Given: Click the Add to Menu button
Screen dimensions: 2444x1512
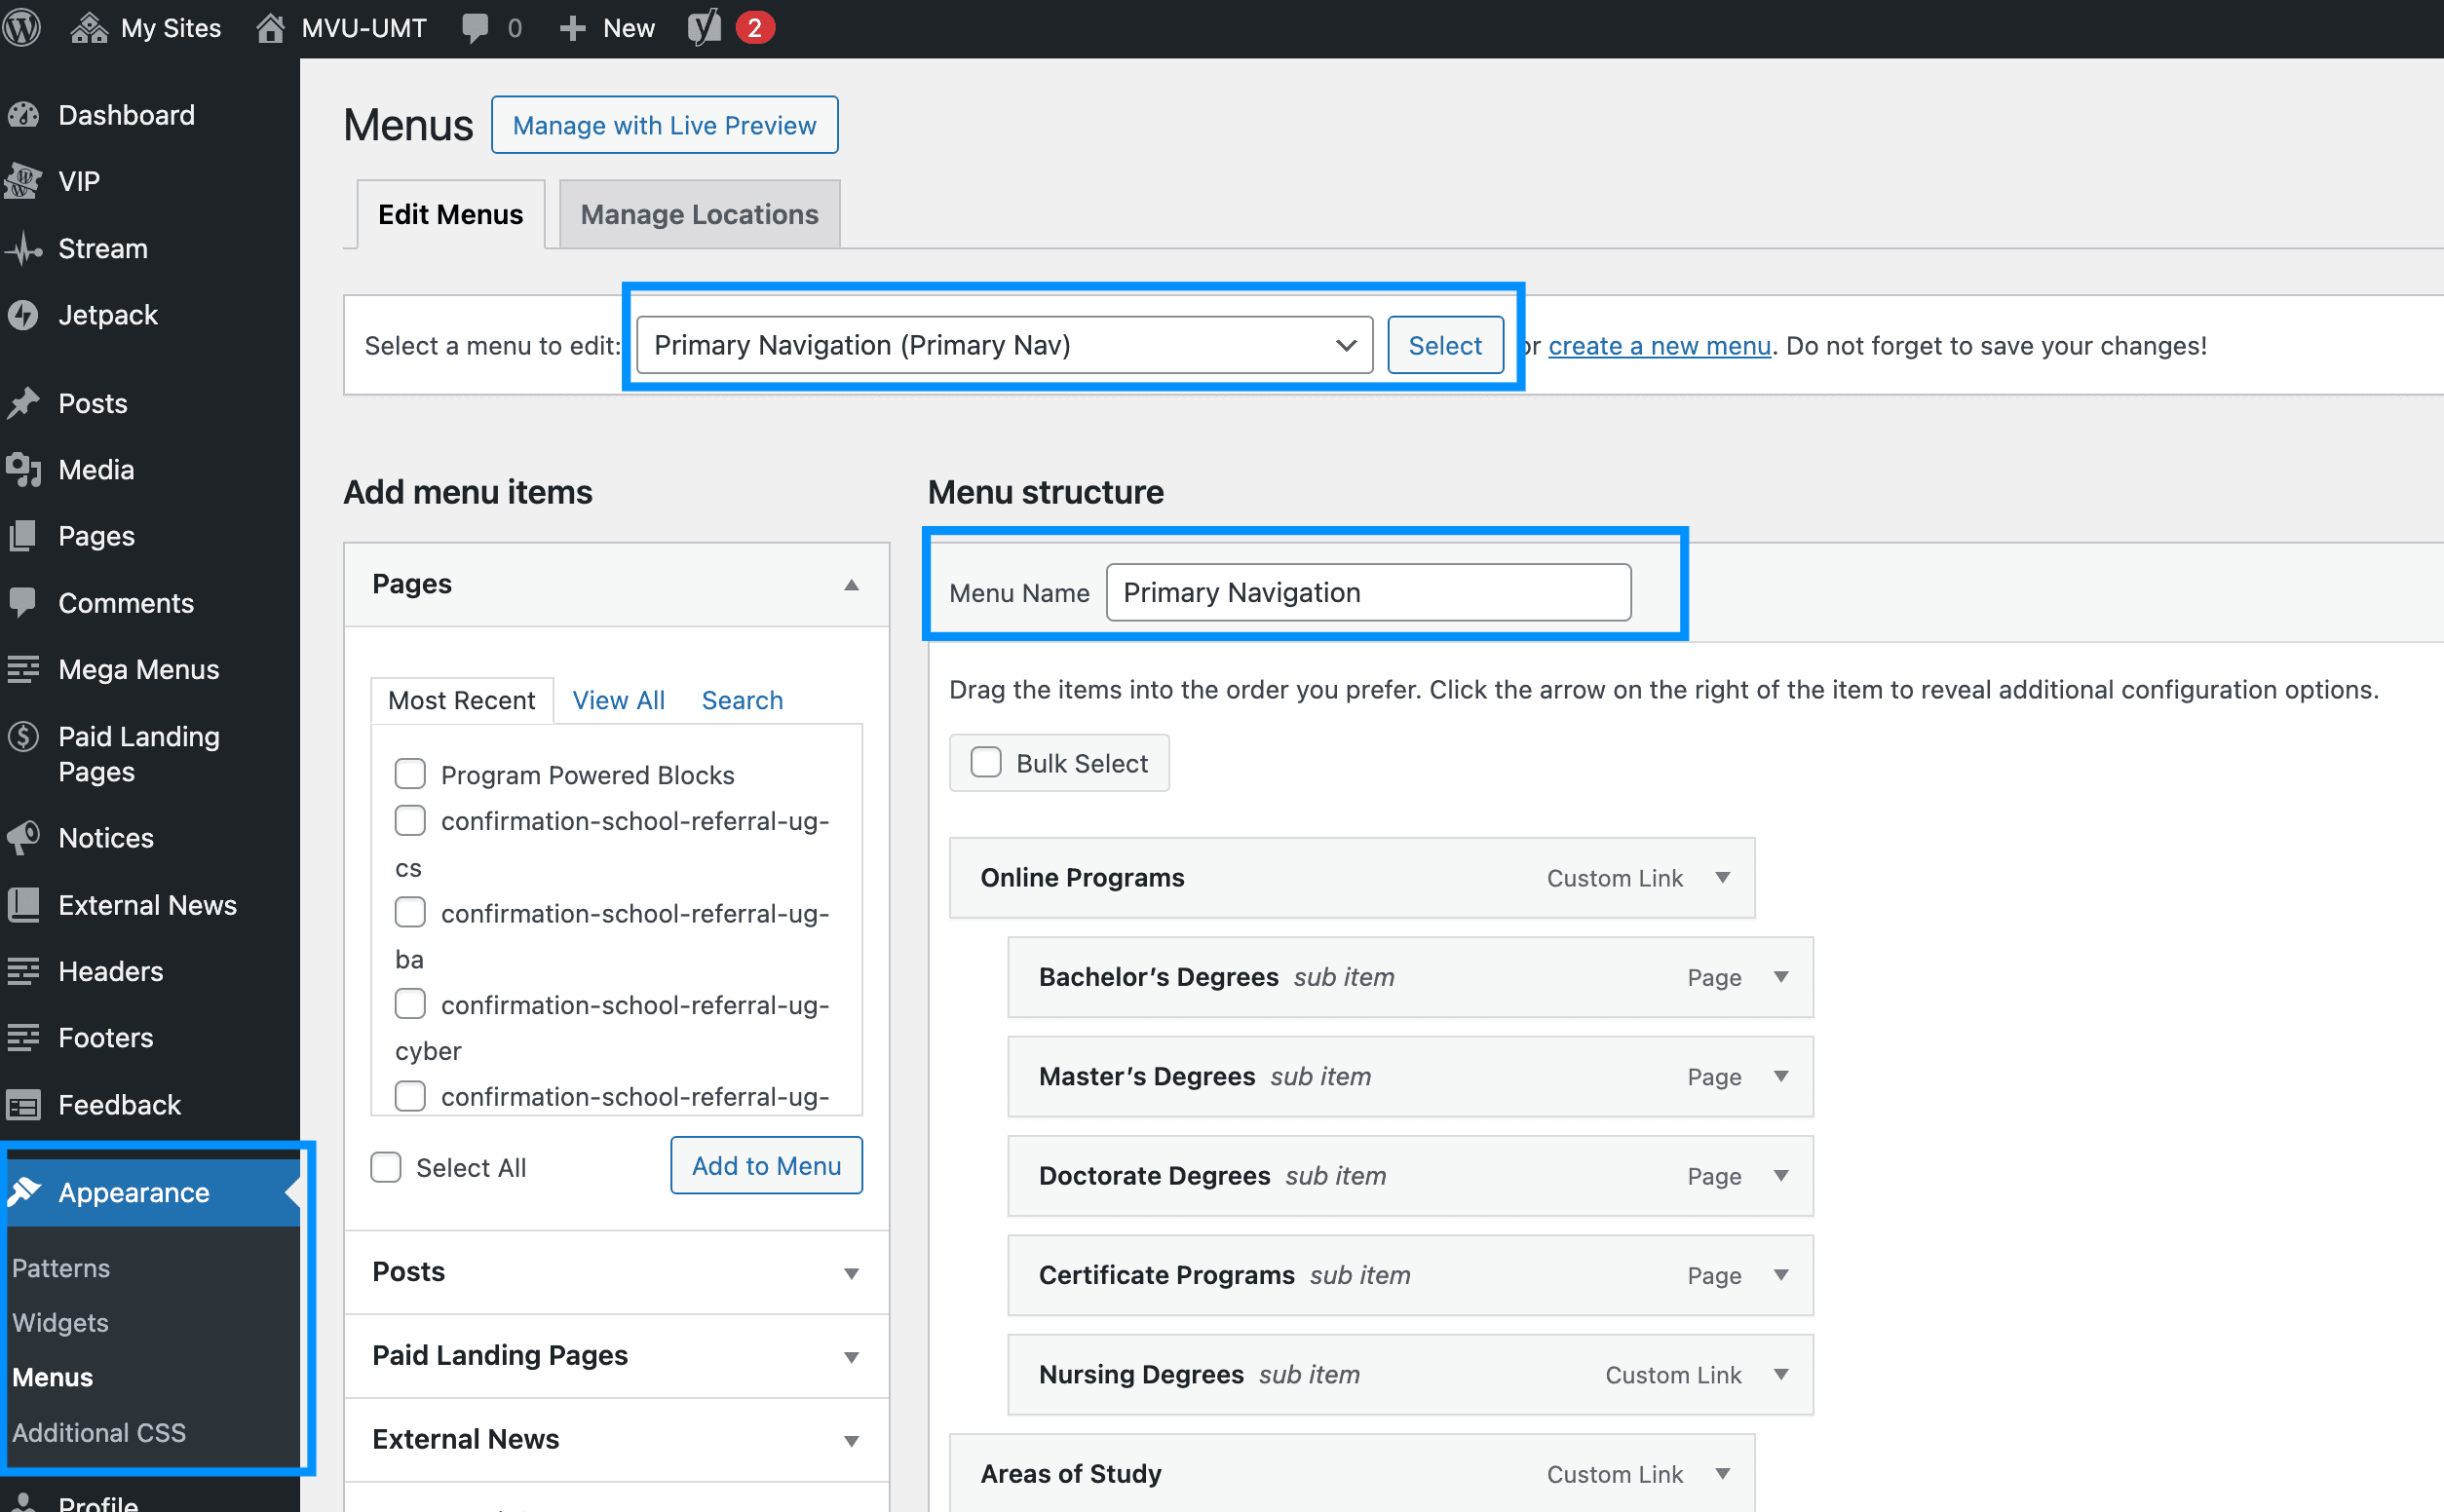Looking at the screenshot, I should point(766,1166).
